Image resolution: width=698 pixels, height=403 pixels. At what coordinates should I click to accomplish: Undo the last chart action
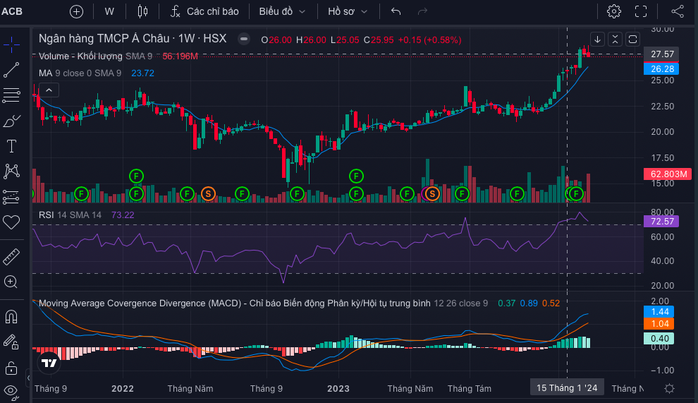click(x=396, y=12)
